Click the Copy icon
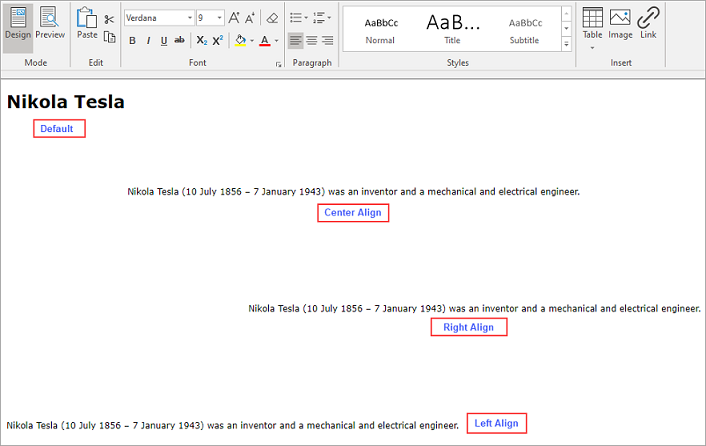 tap(109, 37)
